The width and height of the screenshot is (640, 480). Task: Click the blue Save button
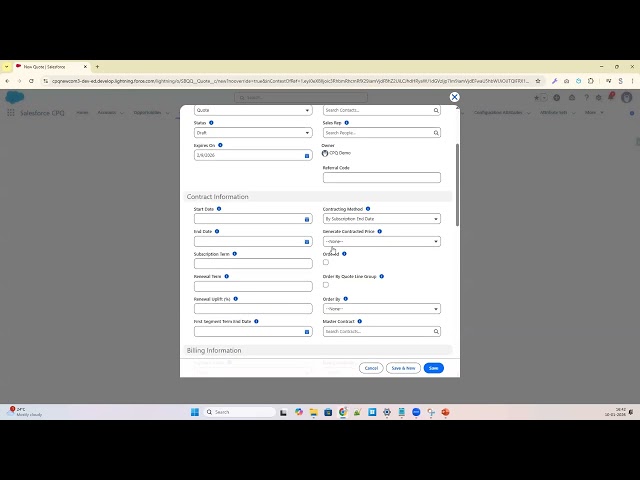pos(433,368)
